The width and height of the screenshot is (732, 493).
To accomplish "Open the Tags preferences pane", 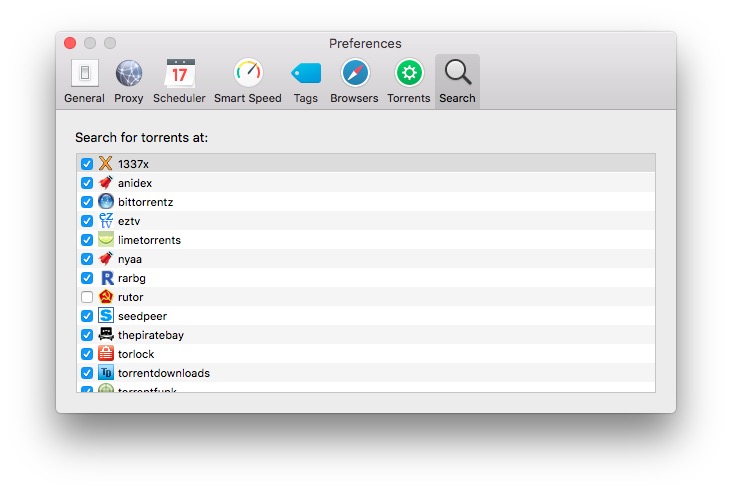I will (305, 81).
